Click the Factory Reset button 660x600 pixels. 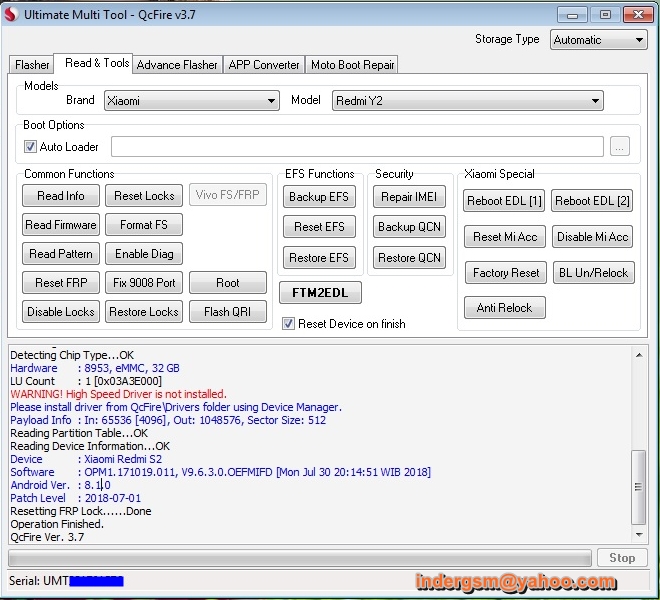point(506,273)
